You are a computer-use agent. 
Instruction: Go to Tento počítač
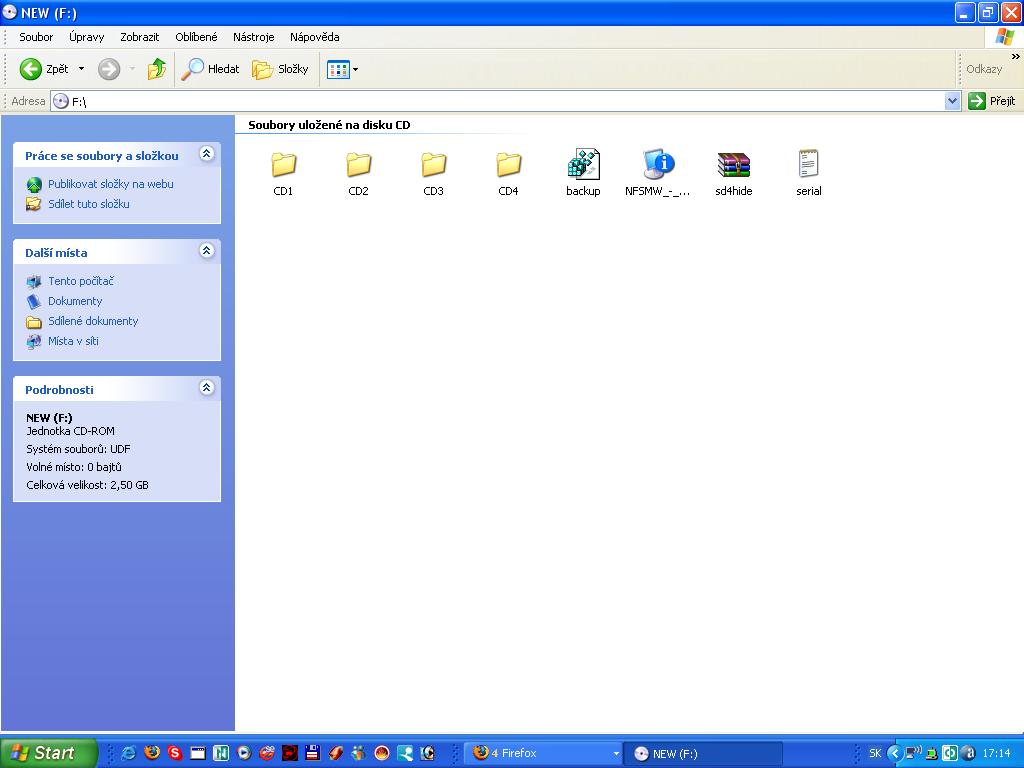point(80,281)
